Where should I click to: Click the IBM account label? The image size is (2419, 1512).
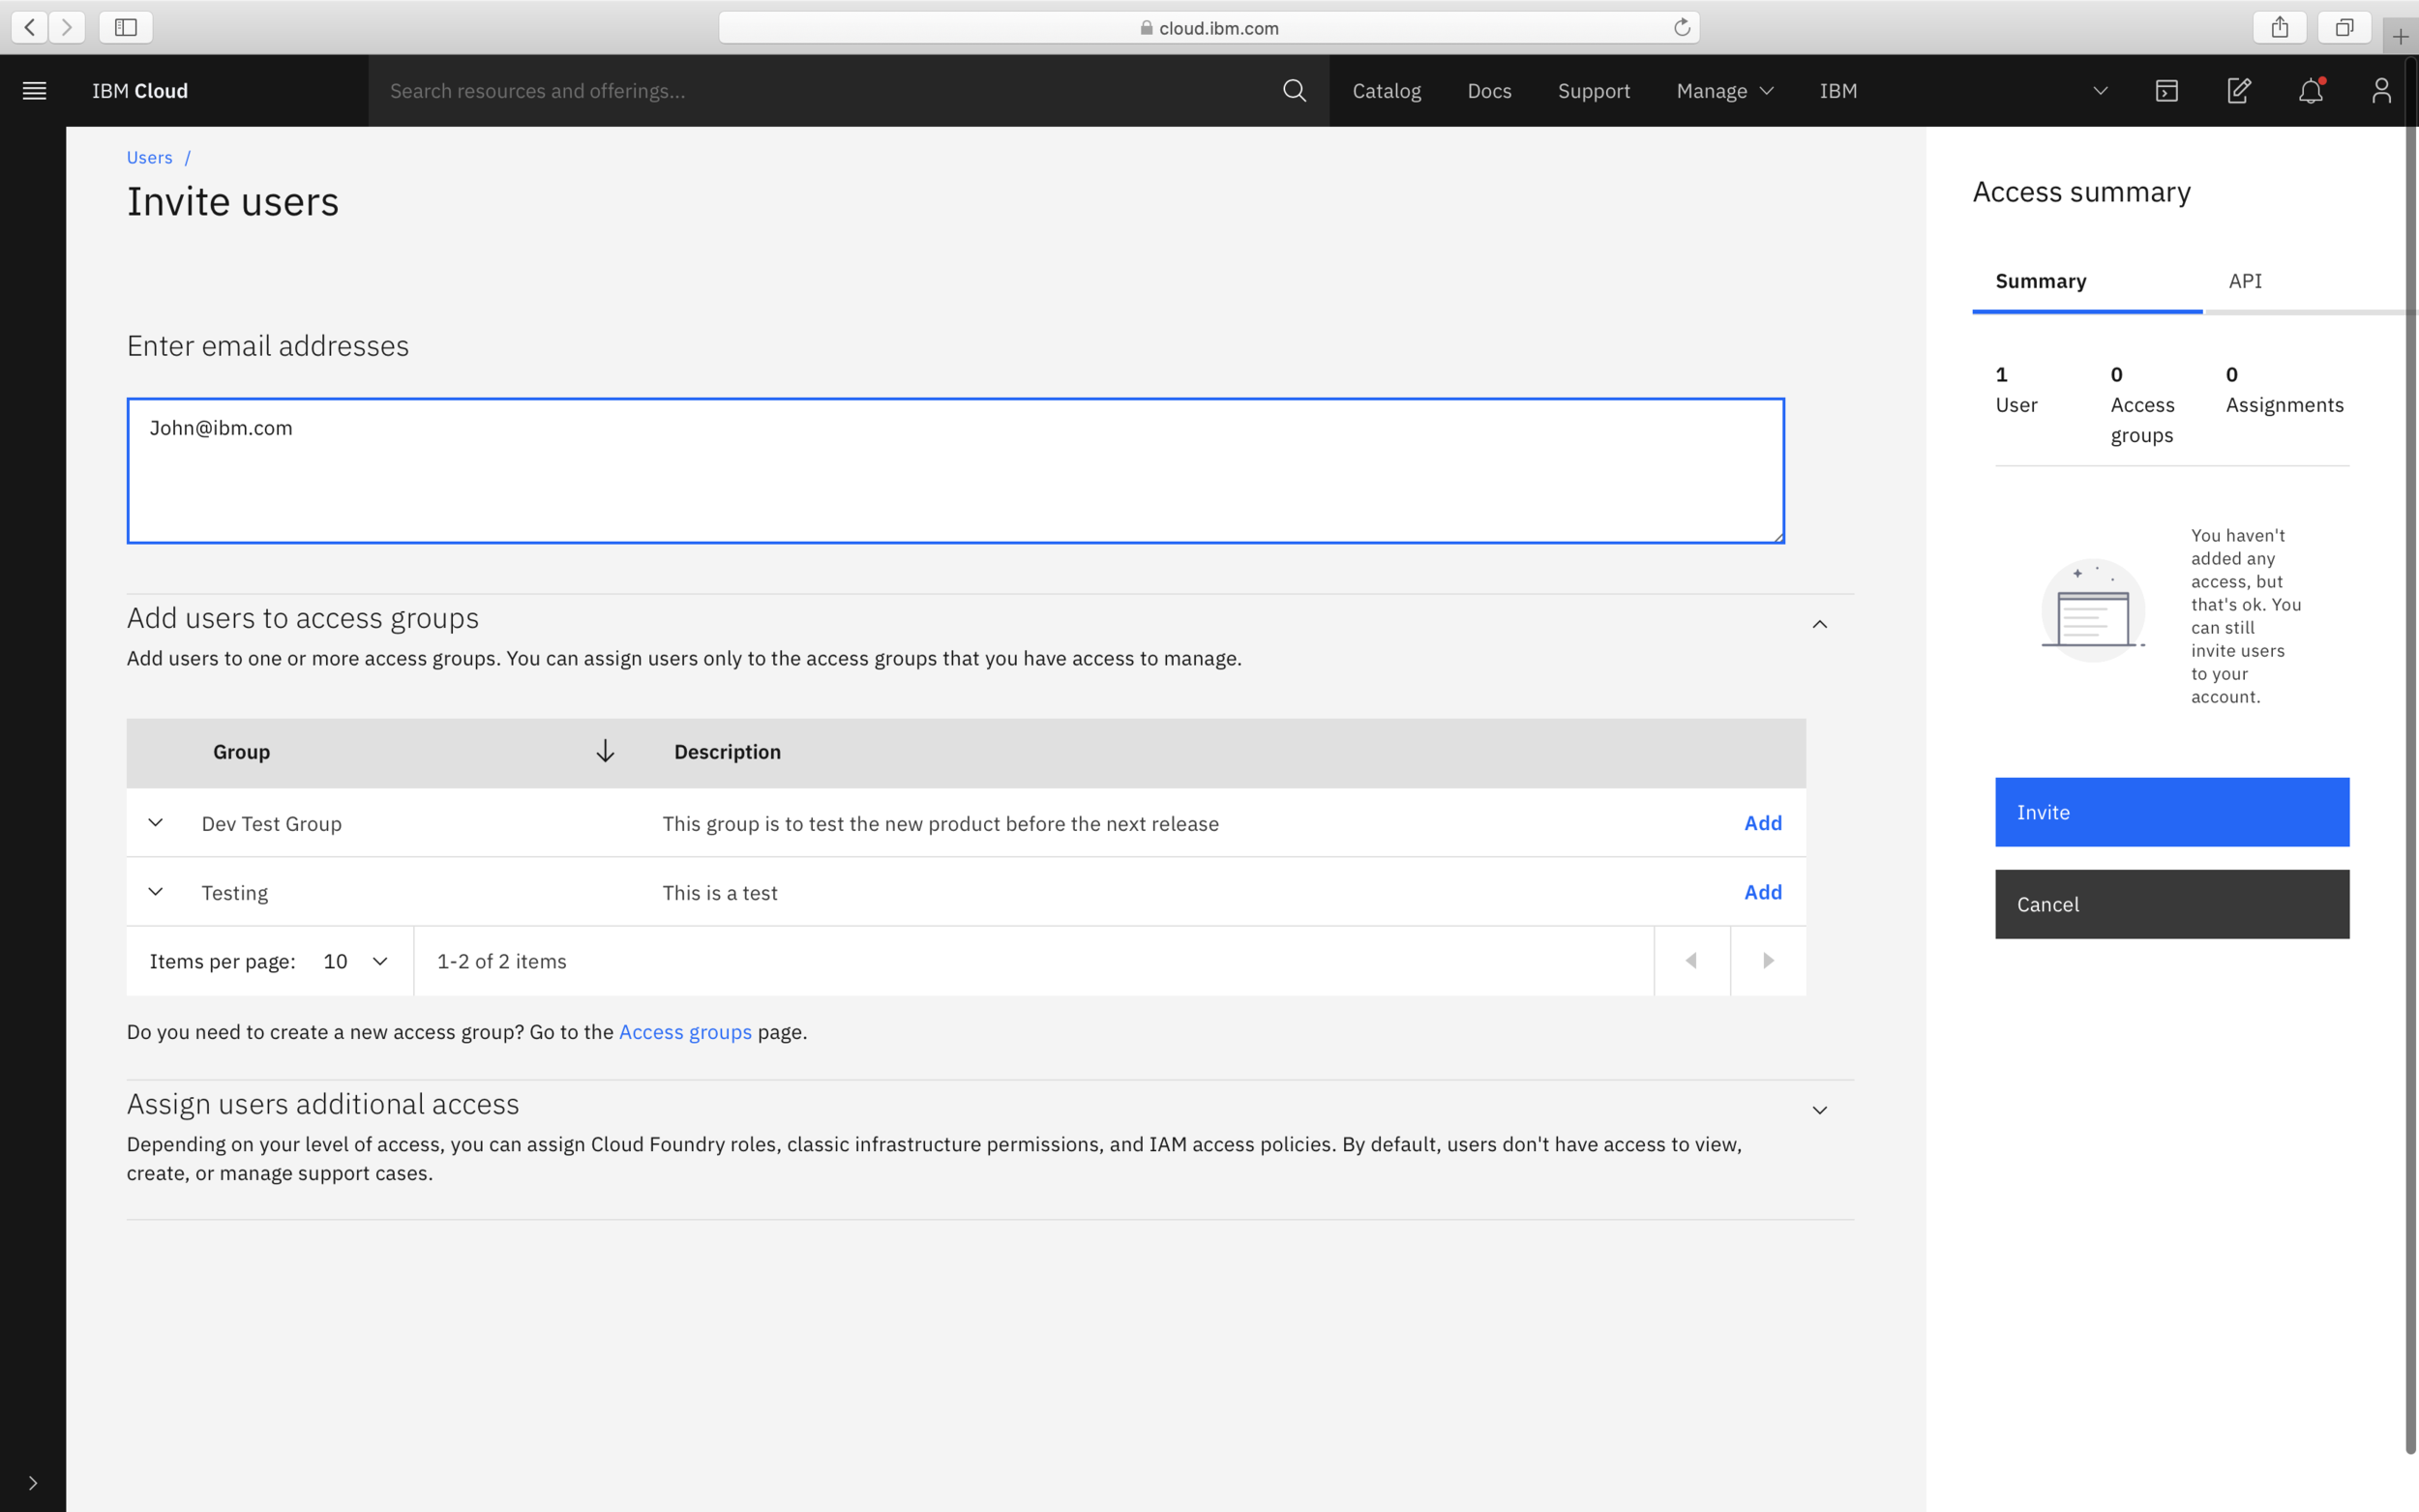[x=1838, y=91]
